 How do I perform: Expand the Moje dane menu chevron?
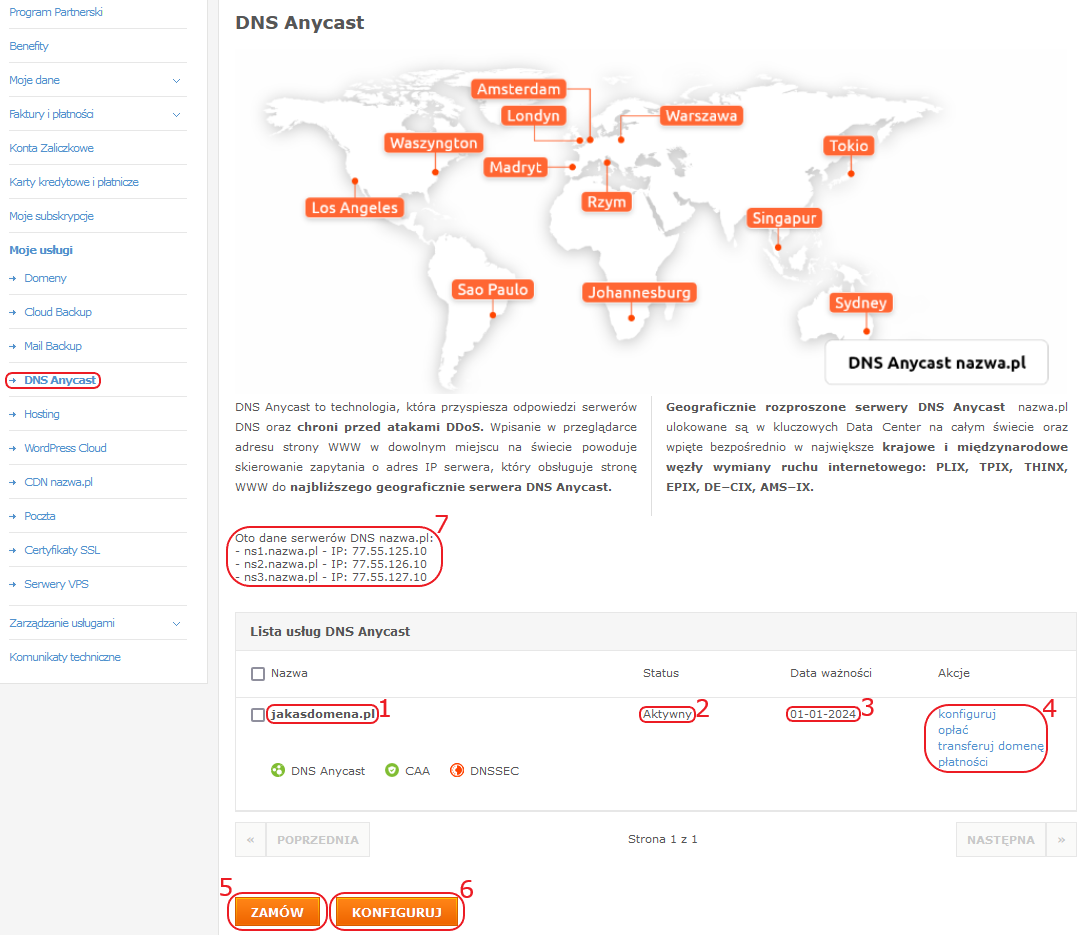coord(177,81)
